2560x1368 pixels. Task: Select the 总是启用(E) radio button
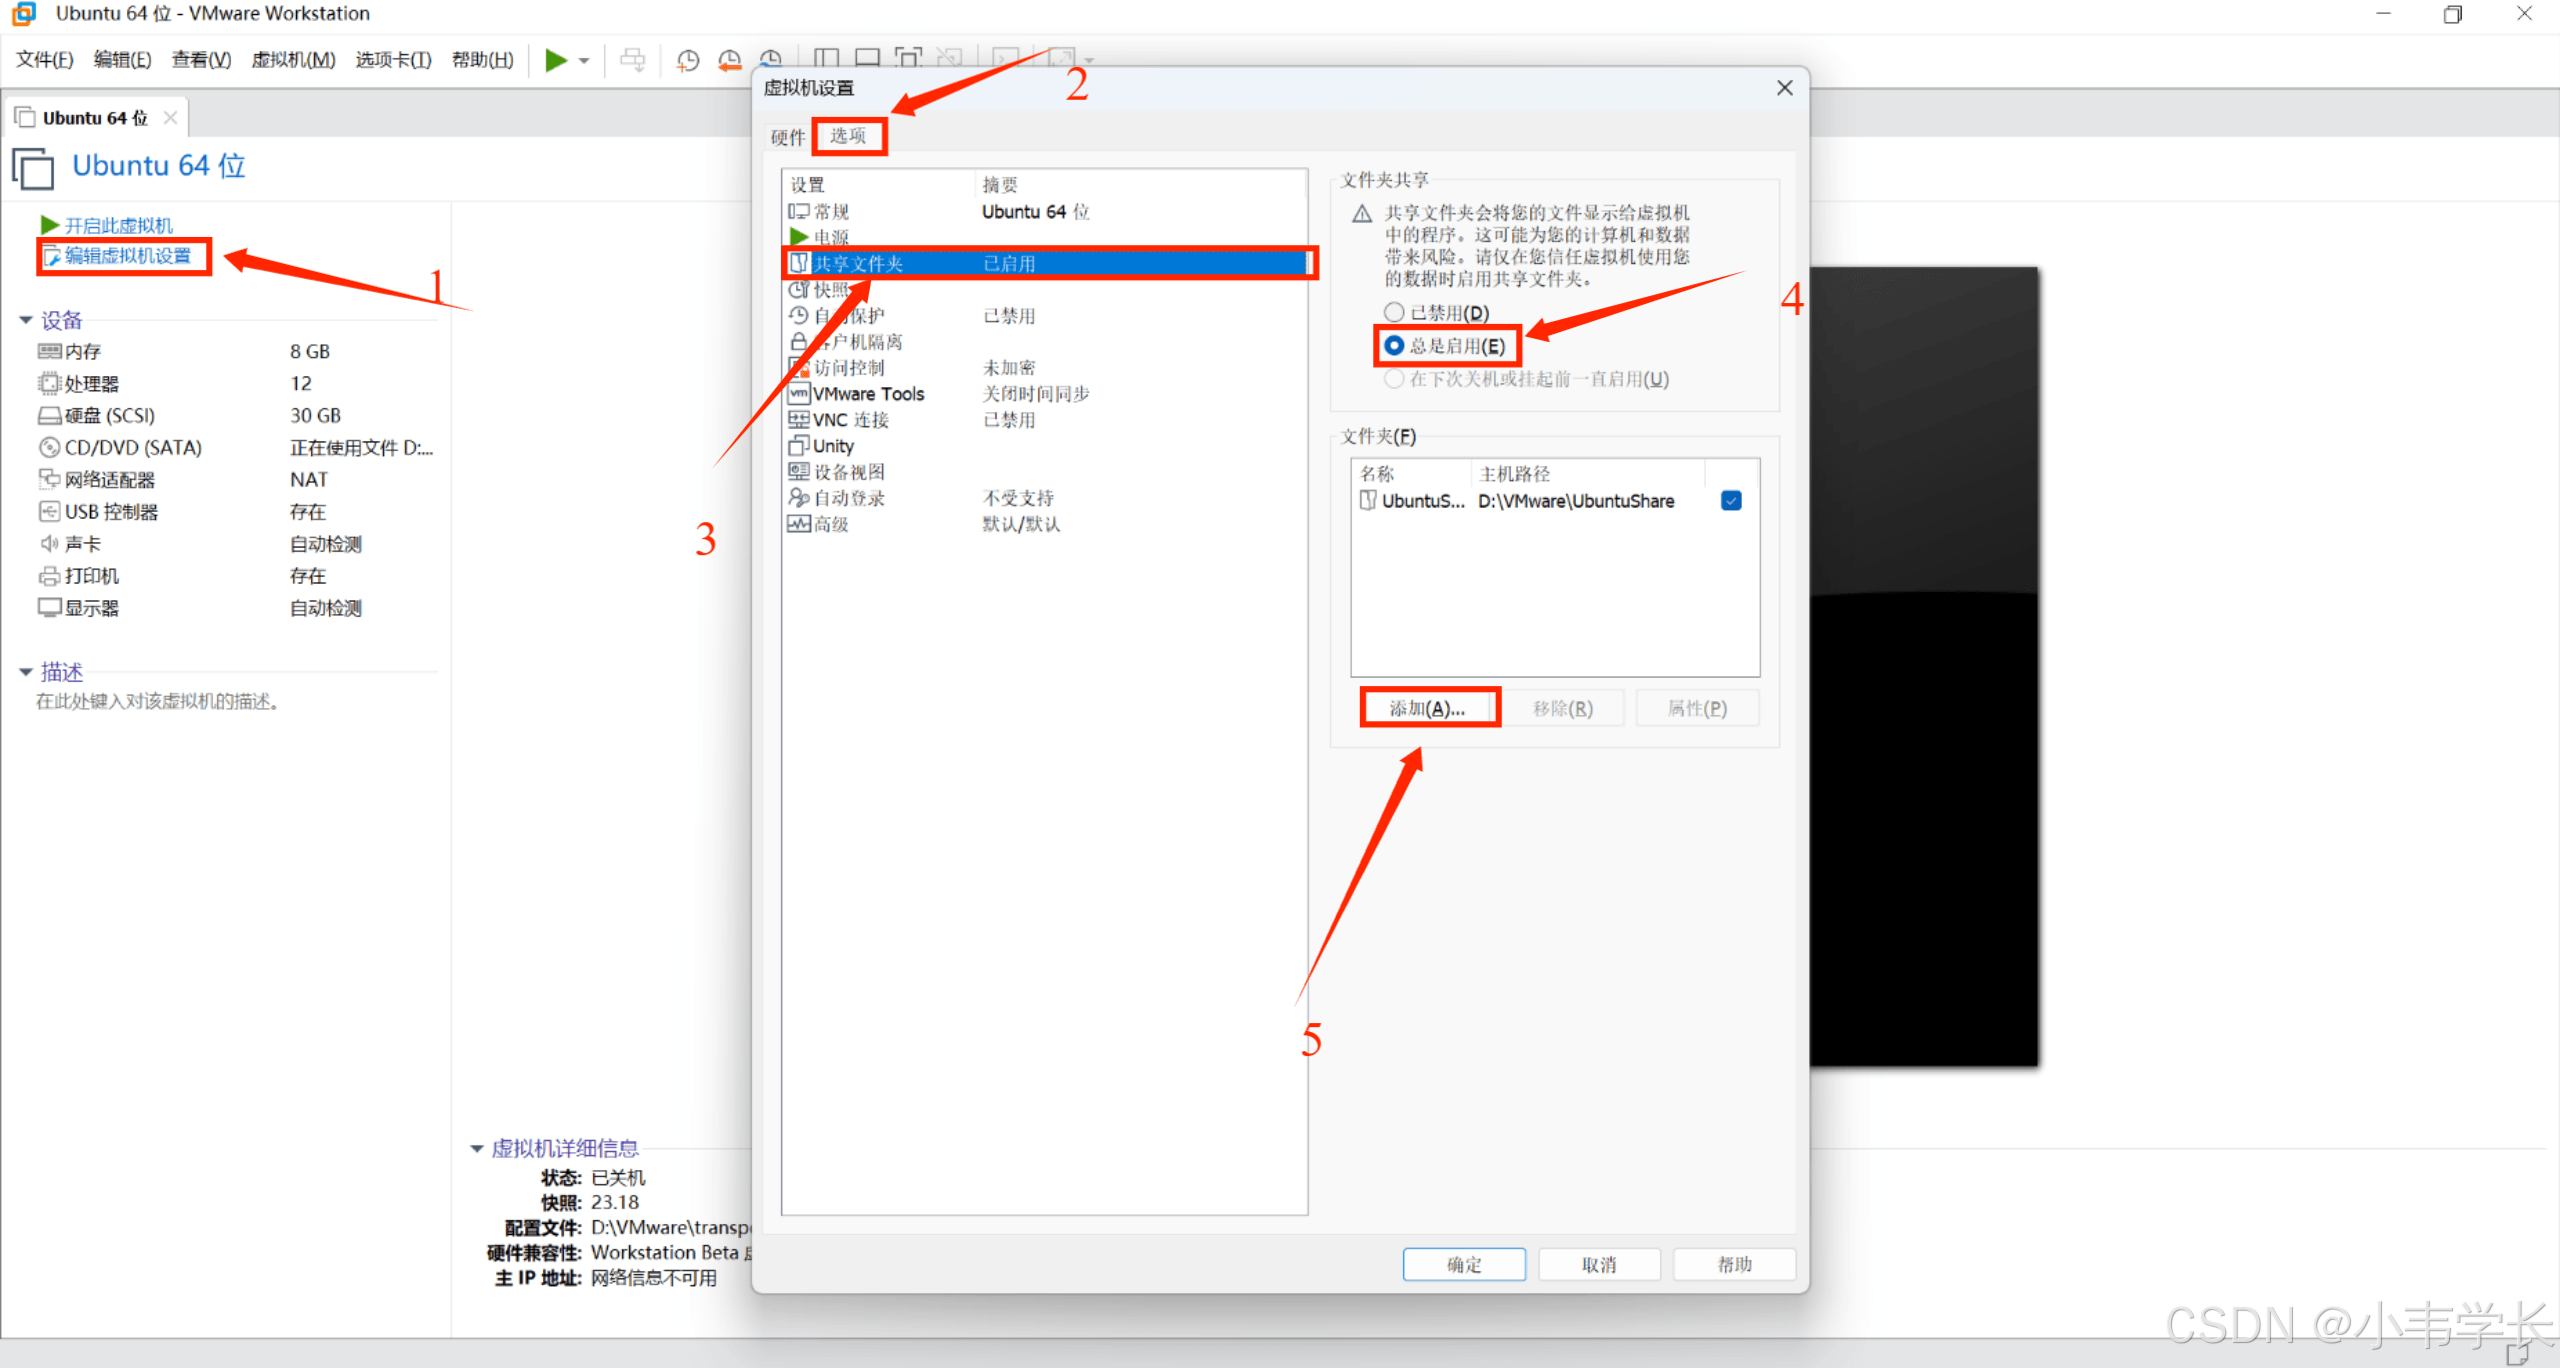coord(1394,346)
